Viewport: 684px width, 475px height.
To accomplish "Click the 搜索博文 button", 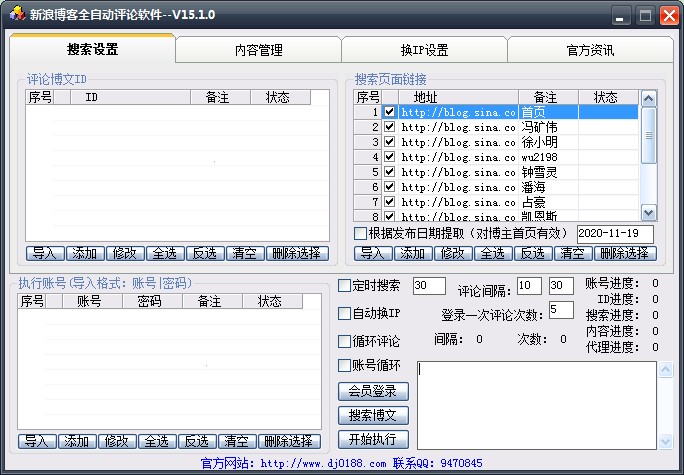I will (373, 415).
